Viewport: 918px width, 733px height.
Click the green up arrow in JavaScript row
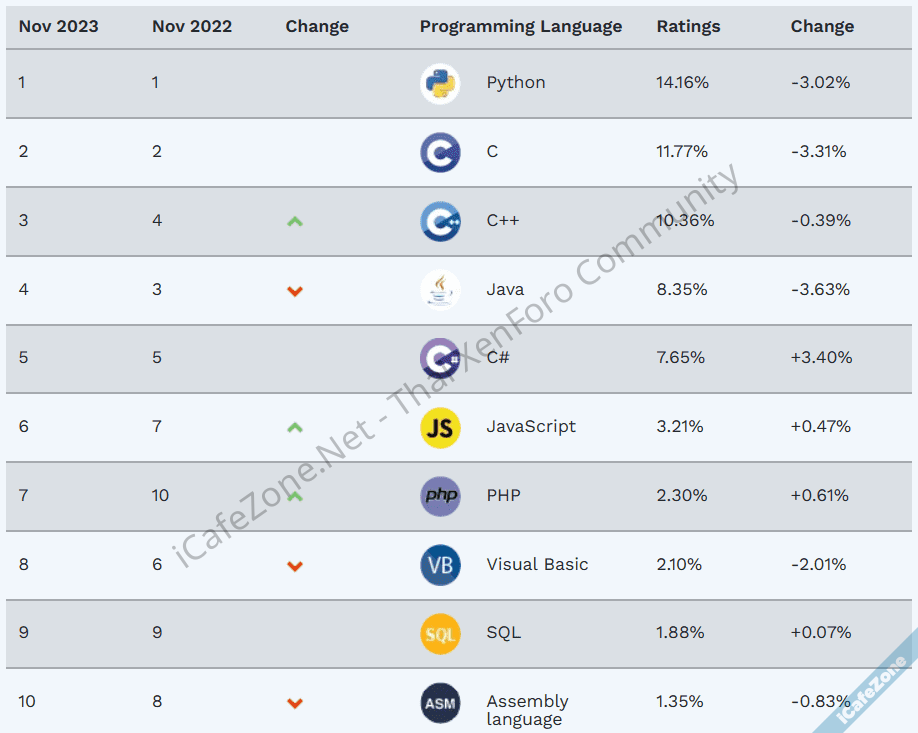pyautogui.click(x=294, y=427)
